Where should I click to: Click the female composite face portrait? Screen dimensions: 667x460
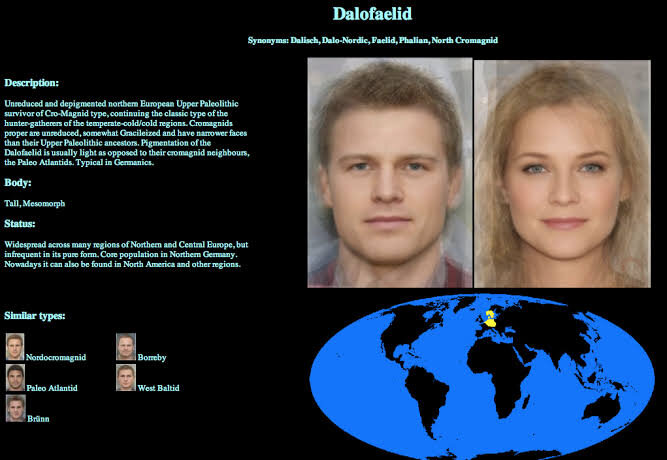[x=562, y=174]
